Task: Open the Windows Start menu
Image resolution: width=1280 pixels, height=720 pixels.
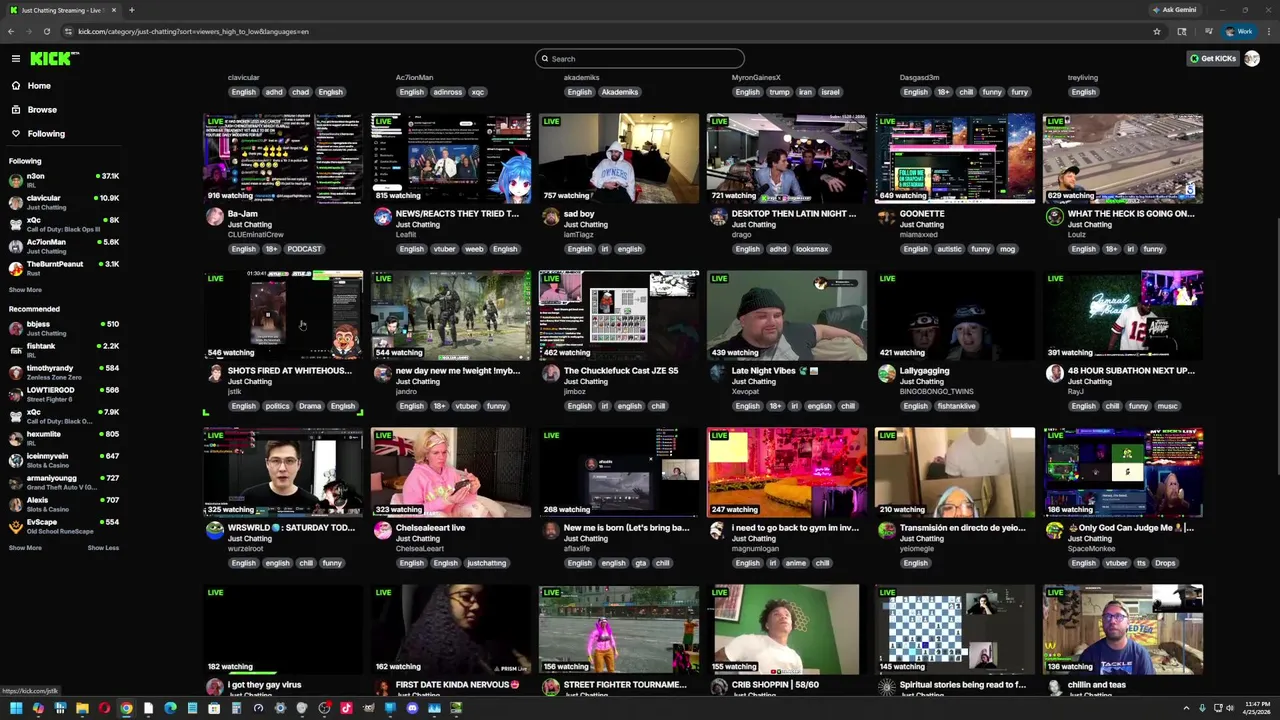Action: pyautogui.click(x=16, y=708)
